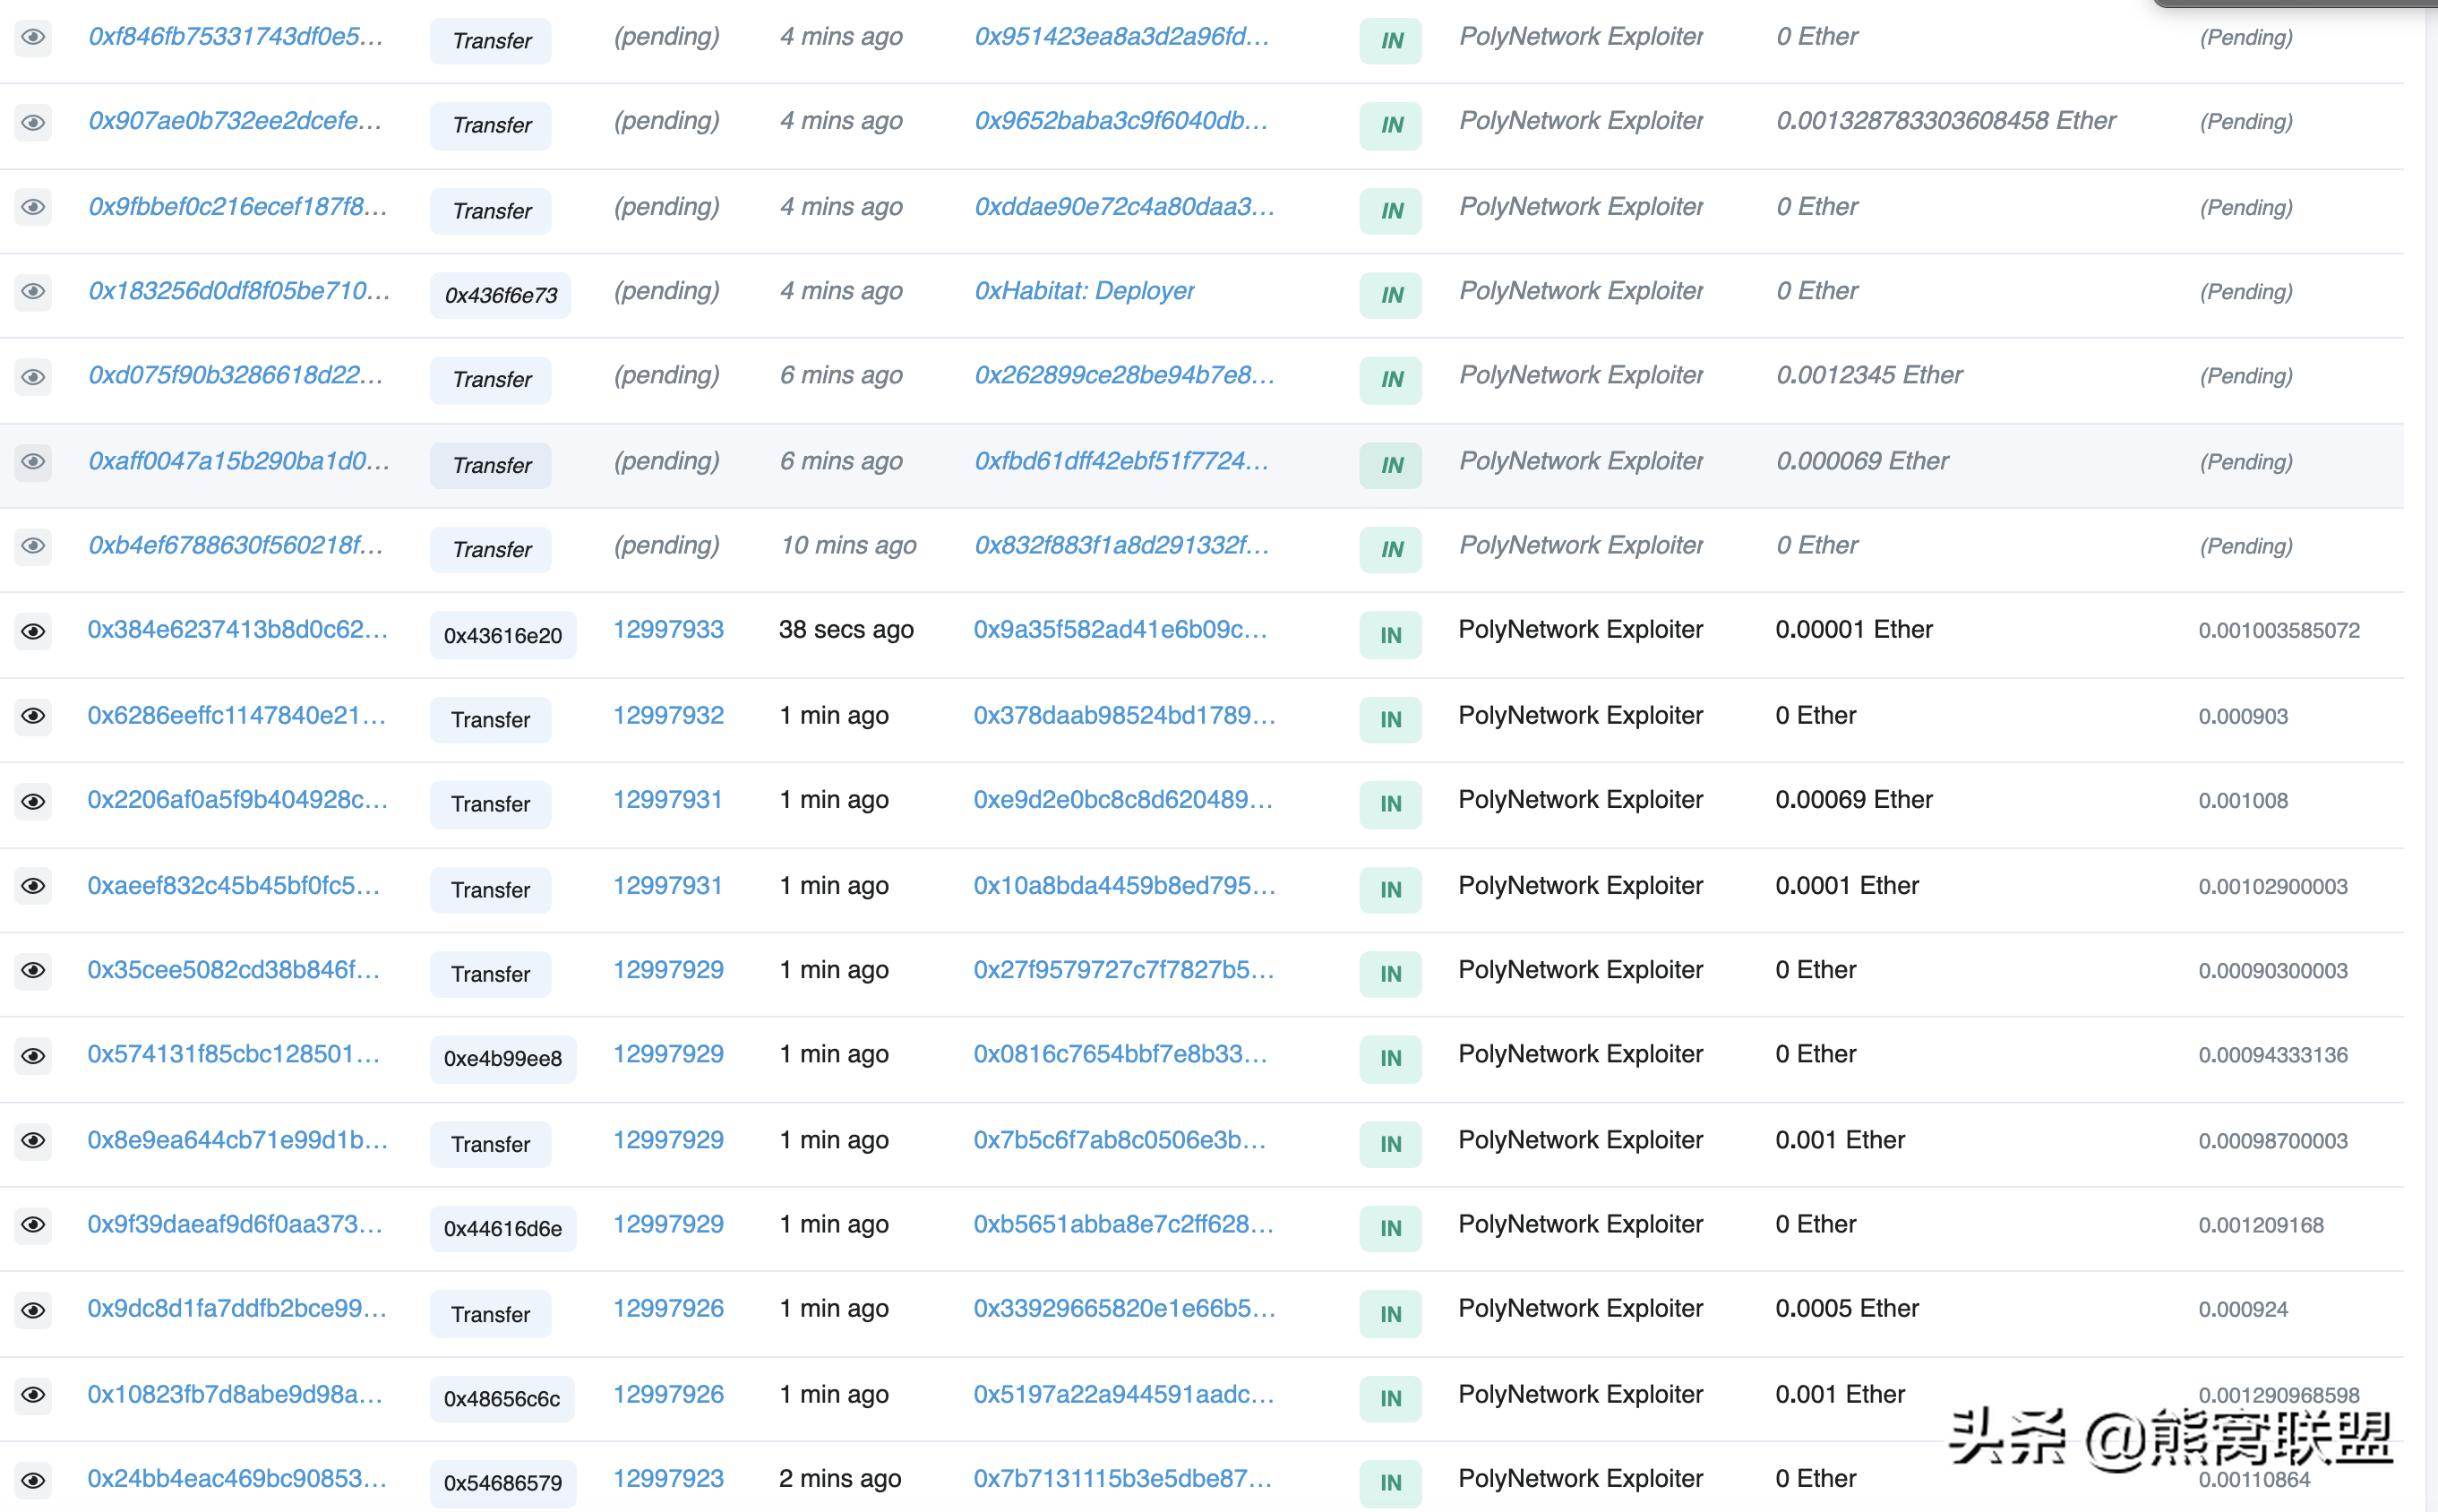Click value 0.001328783303608458 Ether

(1946, 121)
